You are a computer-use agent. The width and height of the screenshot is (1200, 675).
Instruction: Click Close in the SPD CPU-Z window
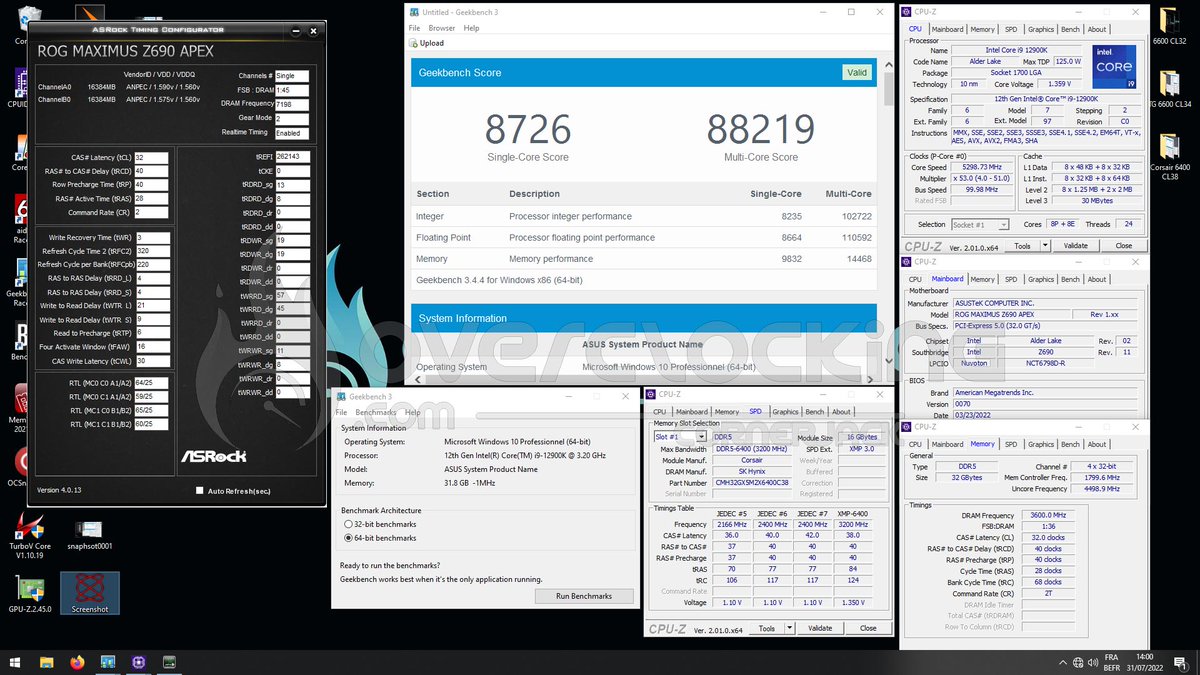coord(868,628)
